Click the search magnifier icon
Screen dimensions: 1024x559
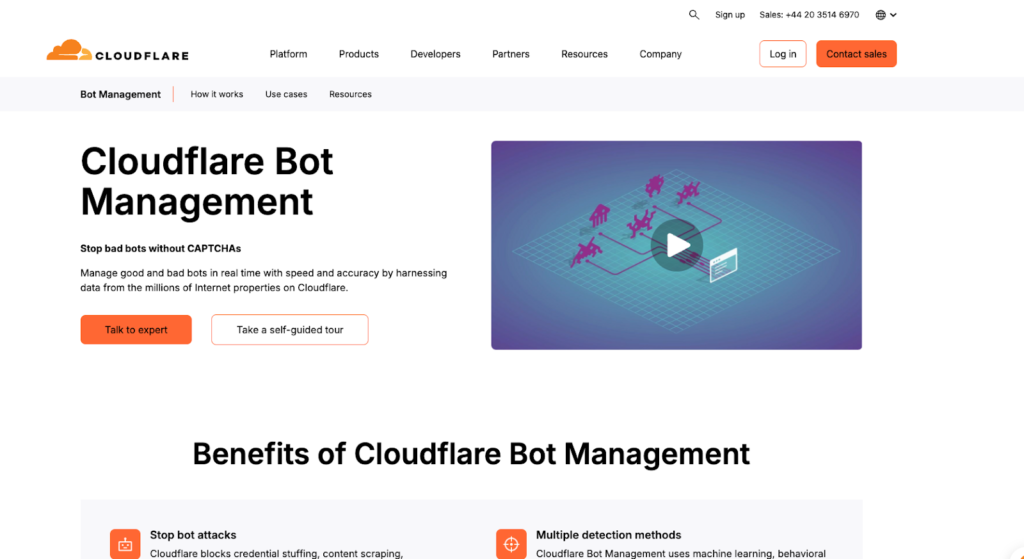(694, 15)
